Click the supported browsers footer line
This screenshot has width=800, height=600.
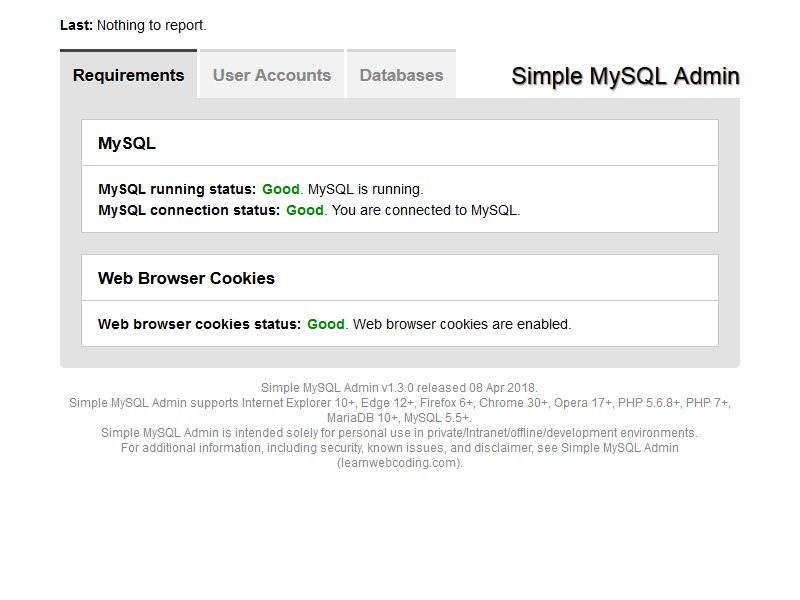point(399,403)
